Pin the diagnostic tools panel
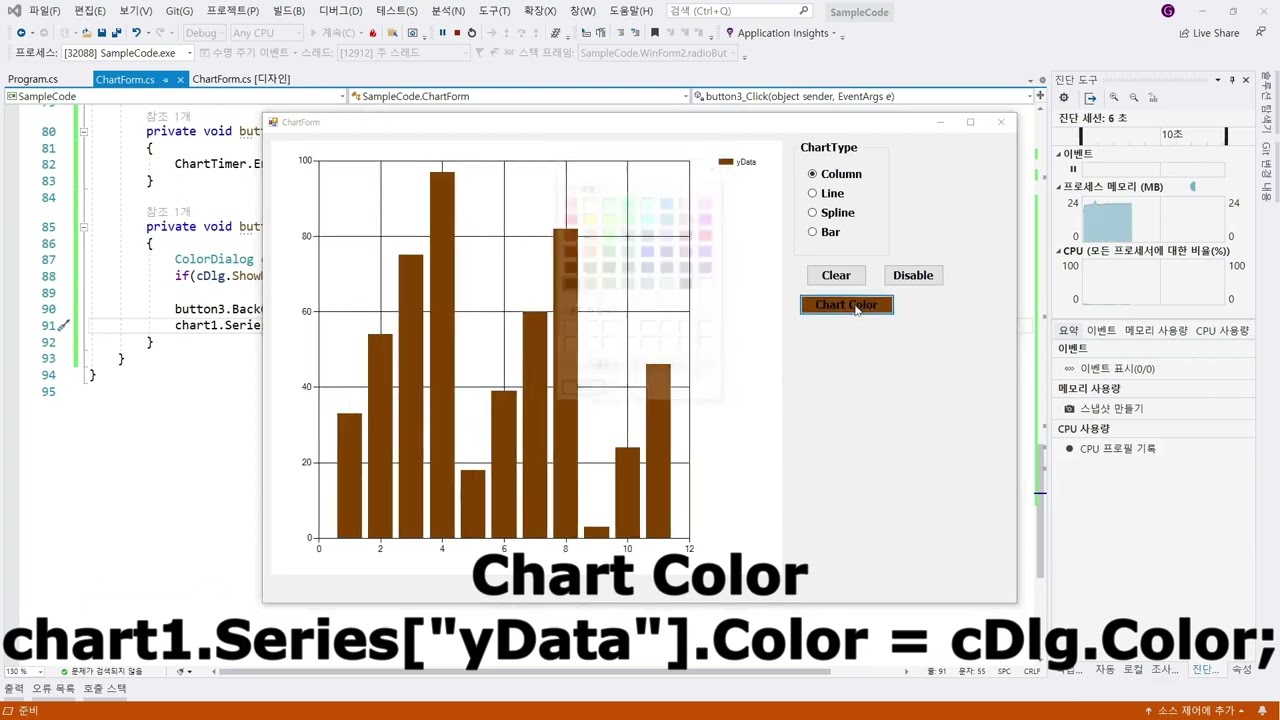This screenshot has height=720, width=1280. [x=1232, y=80]
